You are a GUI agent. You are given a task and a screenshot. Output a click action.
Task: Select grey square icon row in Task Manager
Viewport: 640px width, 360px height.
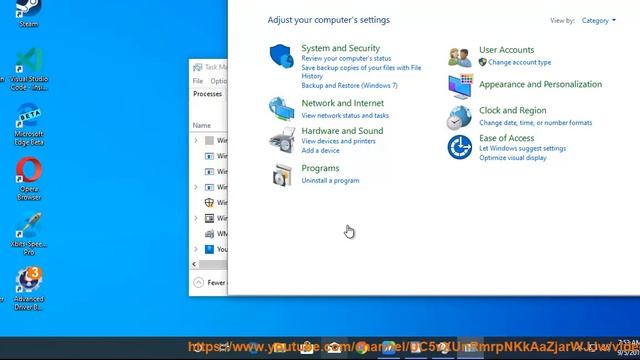pos(210,140)
